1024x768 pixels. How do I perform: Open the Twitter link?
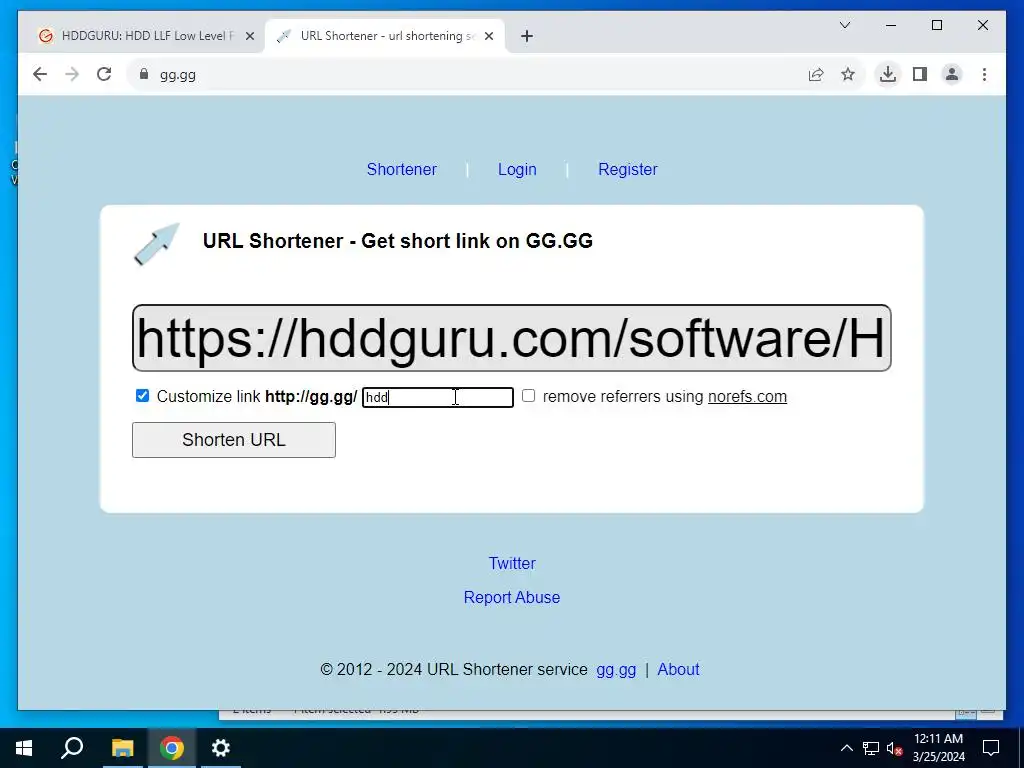pyautogui.click(x=512, y=563)
